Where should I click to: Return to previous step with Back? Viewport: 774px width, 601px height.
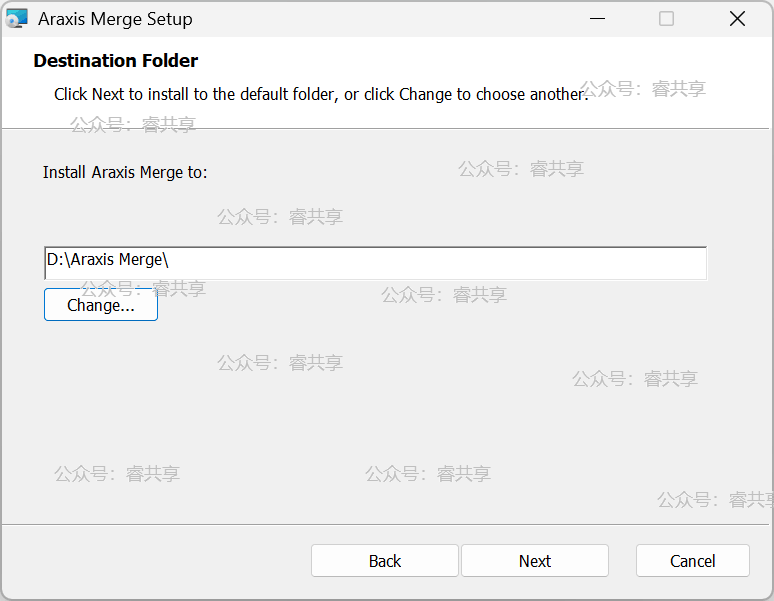385,561
